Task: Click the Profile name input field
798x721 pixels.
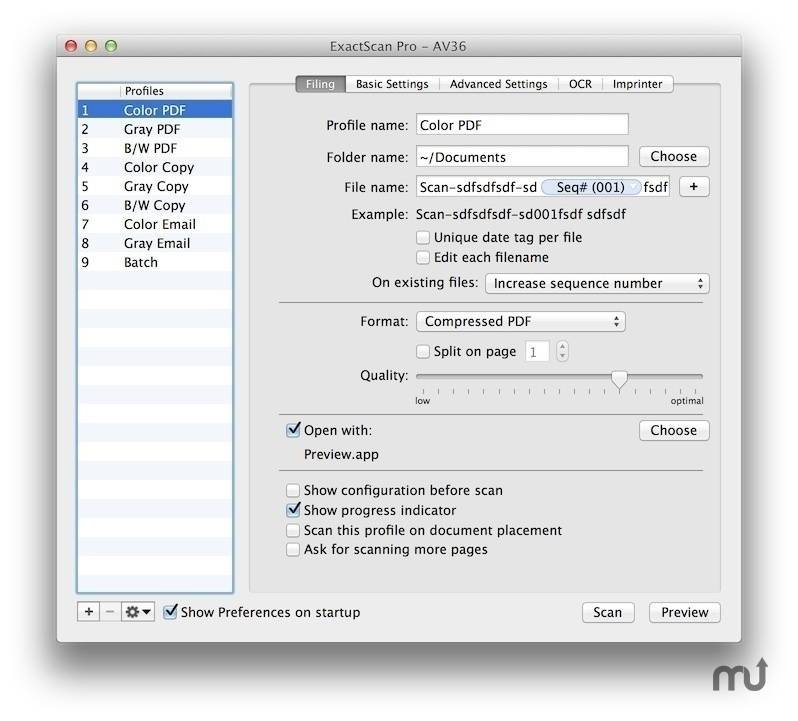Action: (x=522, y=125)
